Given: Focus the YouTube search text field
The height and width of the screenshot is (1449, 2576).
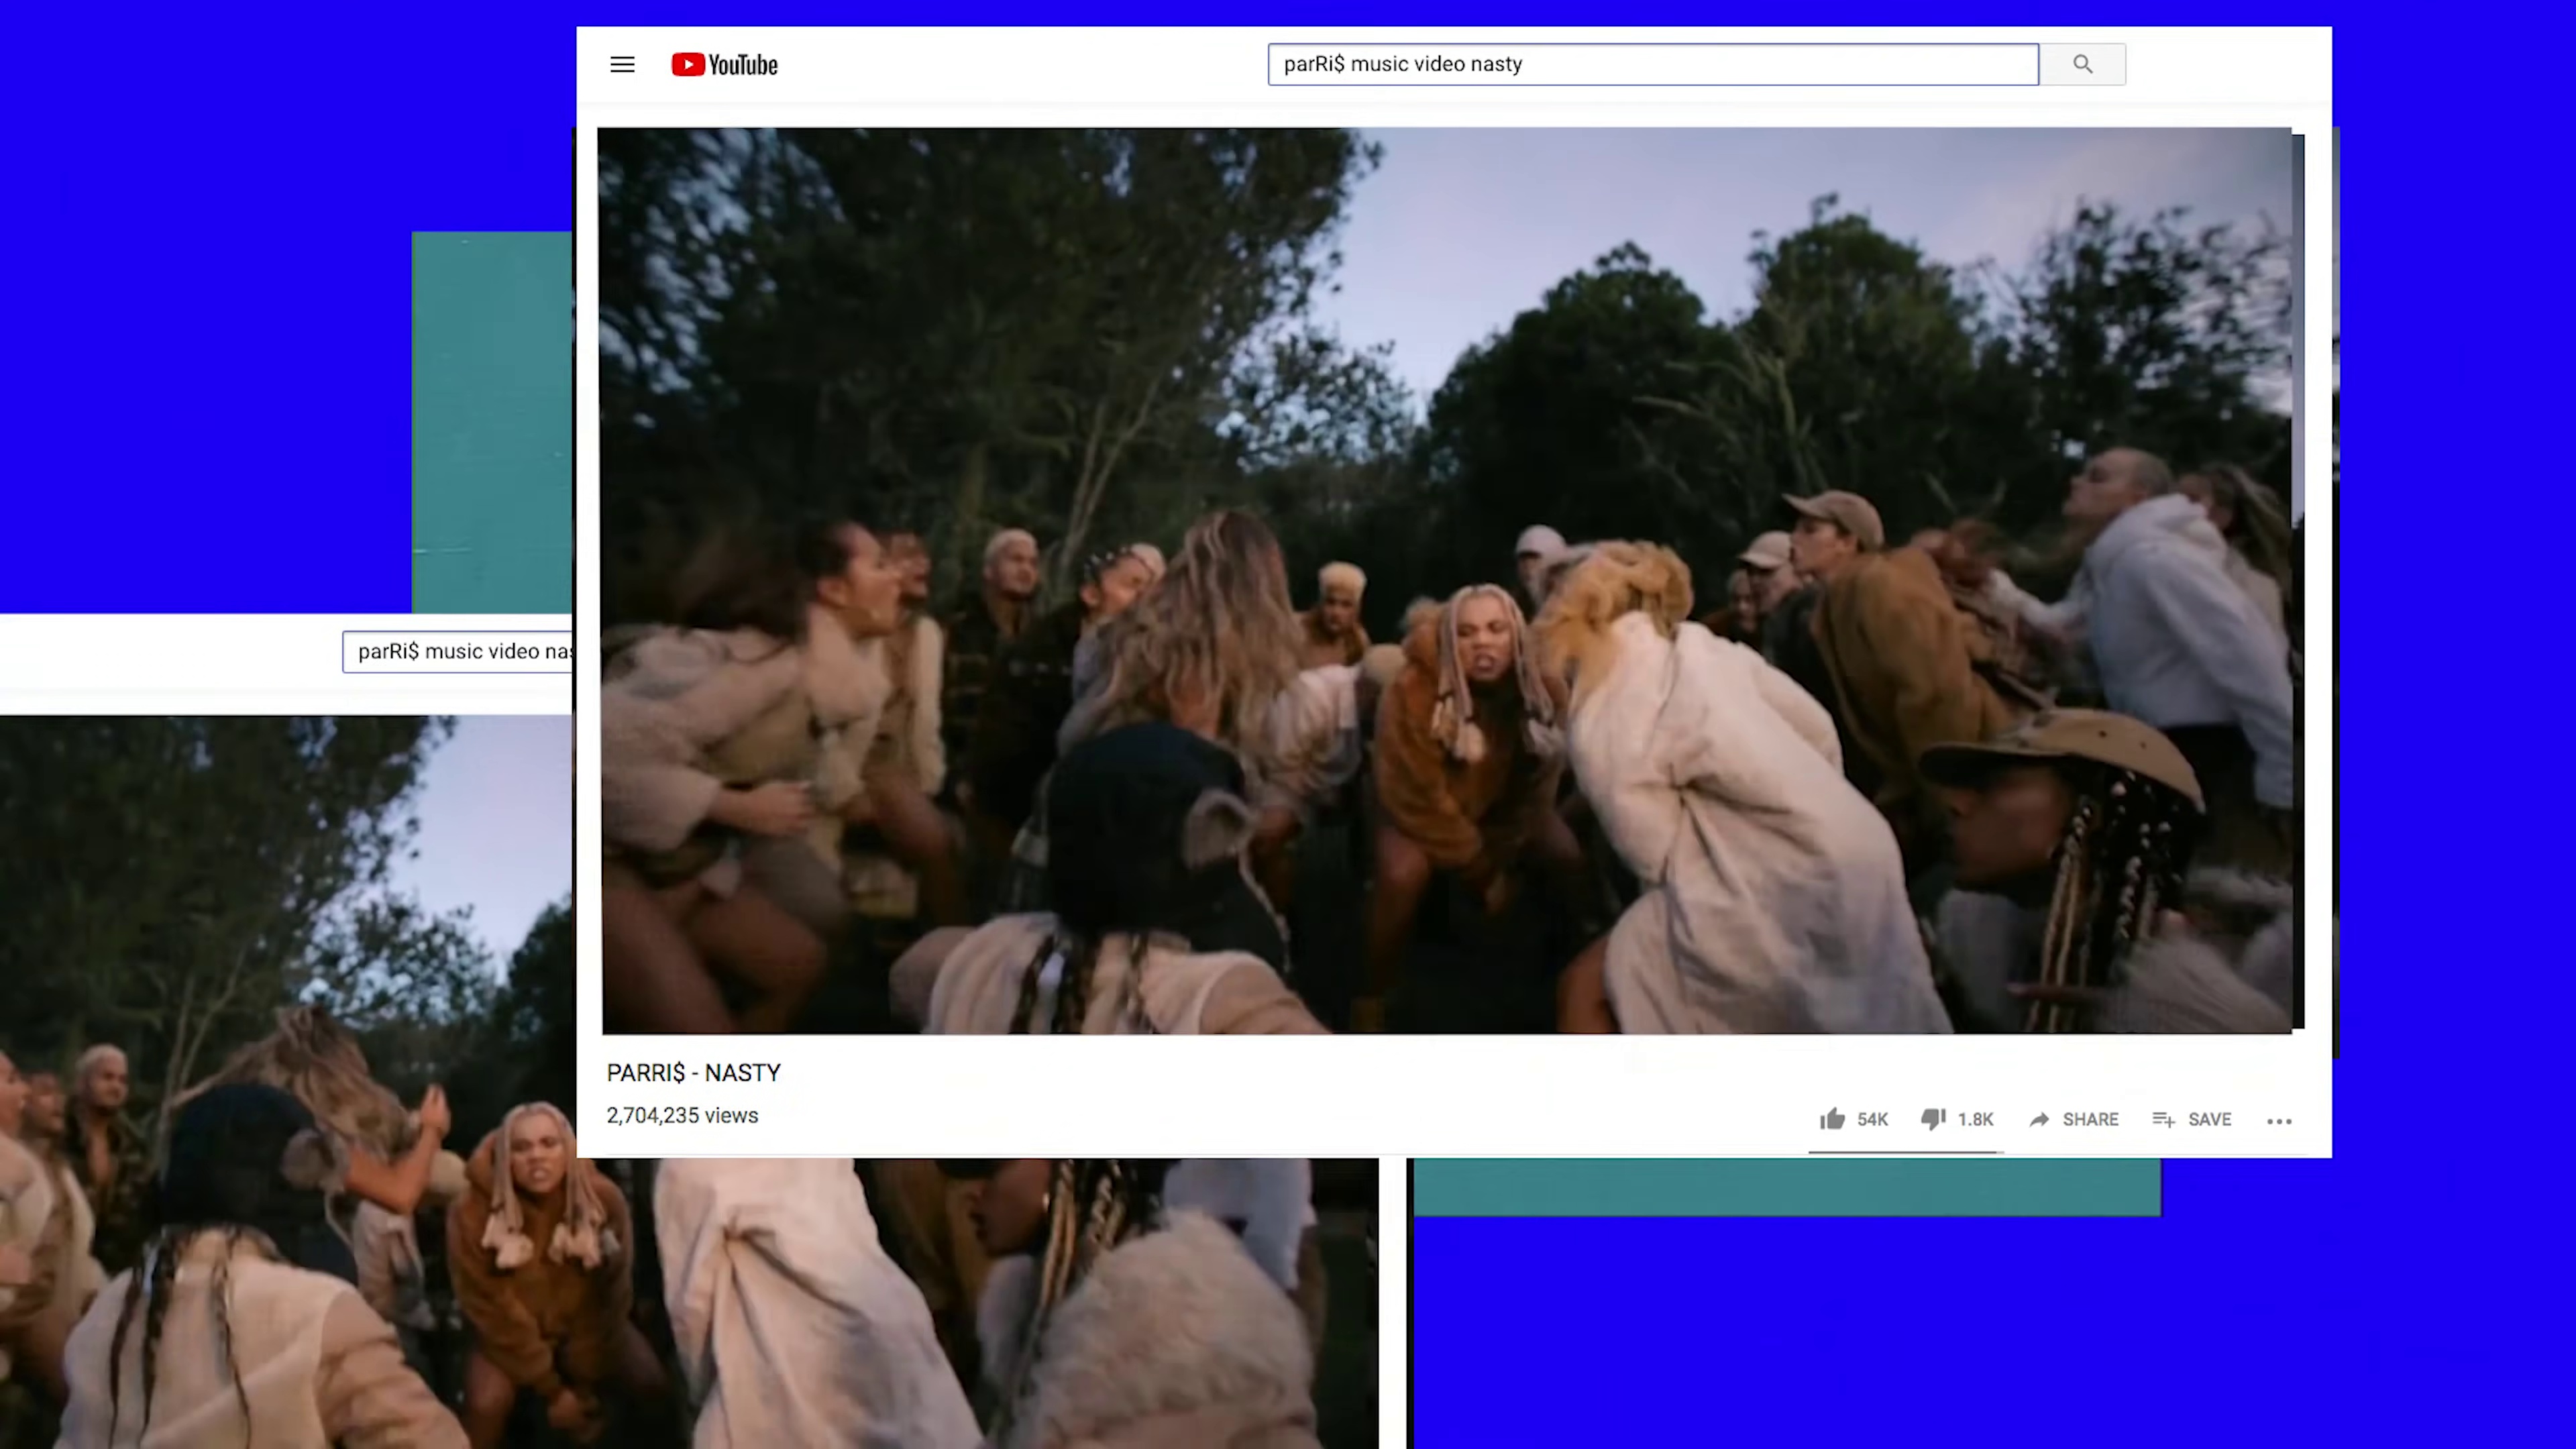Looking at the screenshot, I should [1652, 64].
